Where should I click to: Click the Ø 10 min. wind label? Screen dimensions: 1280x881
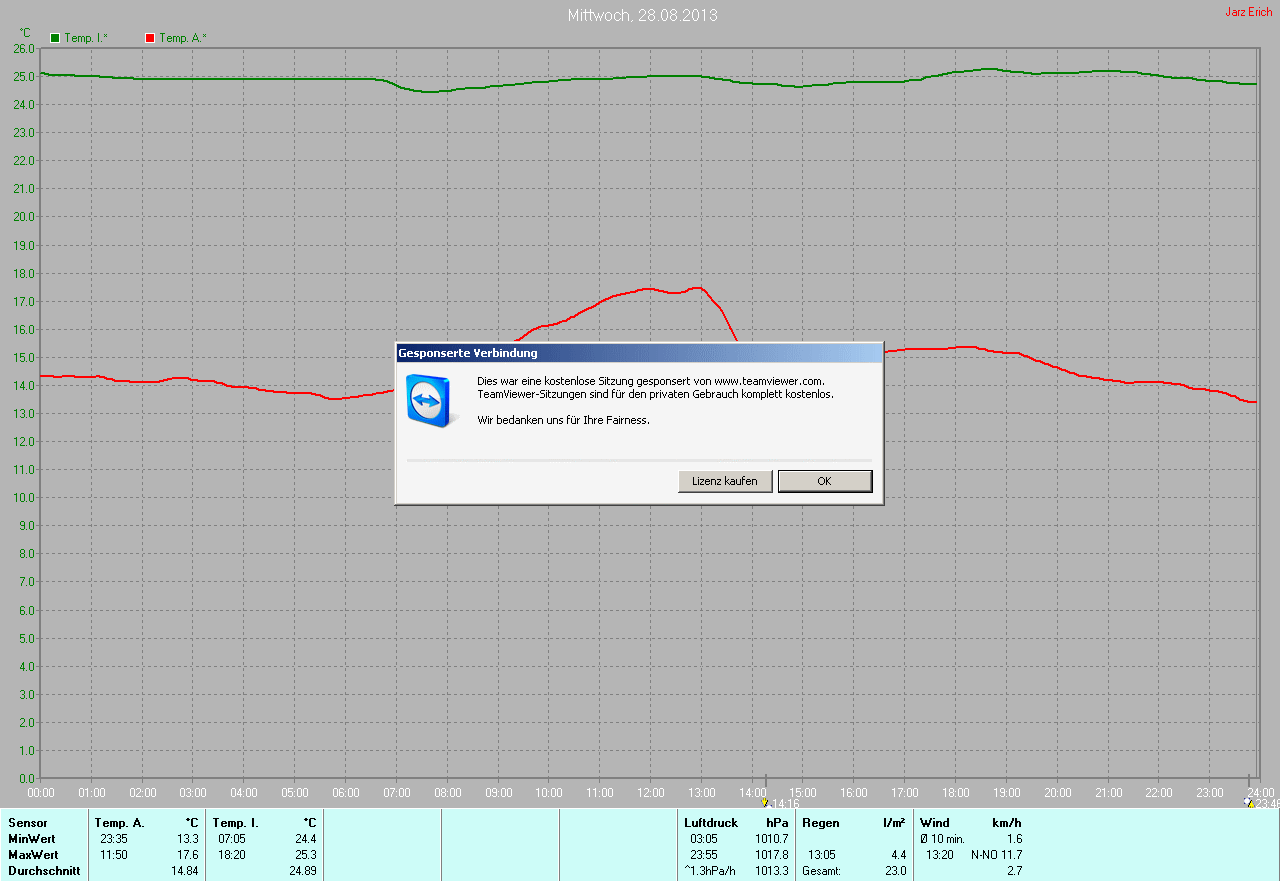click(942, 839)
